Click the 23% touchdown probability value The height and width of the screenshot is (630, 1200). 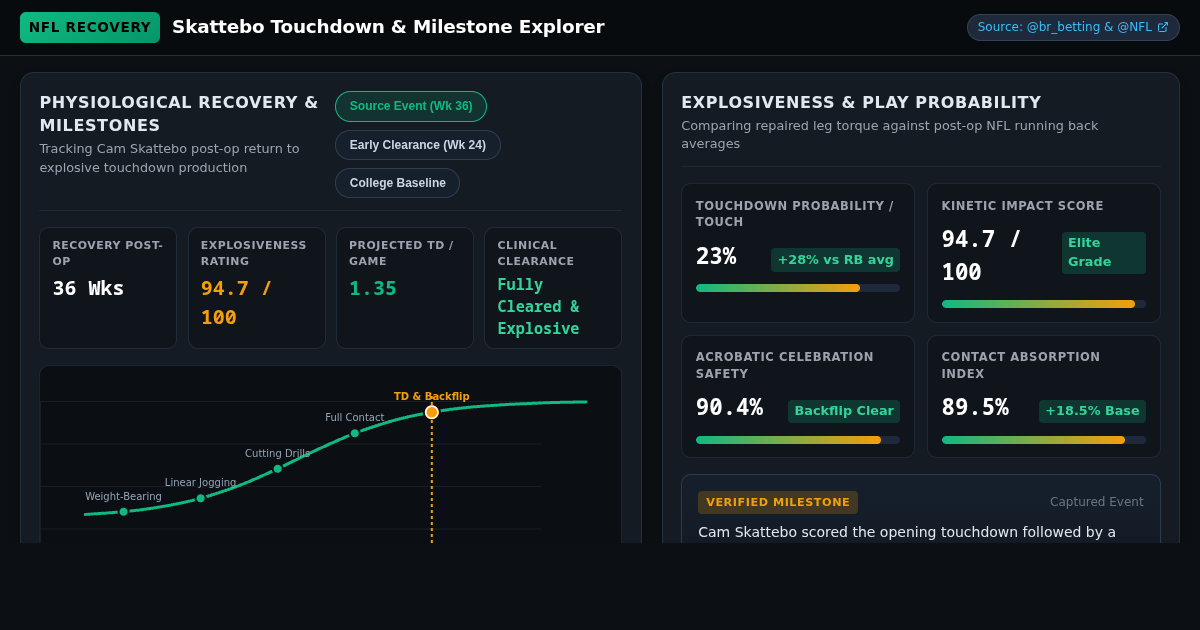coord(716,256)
